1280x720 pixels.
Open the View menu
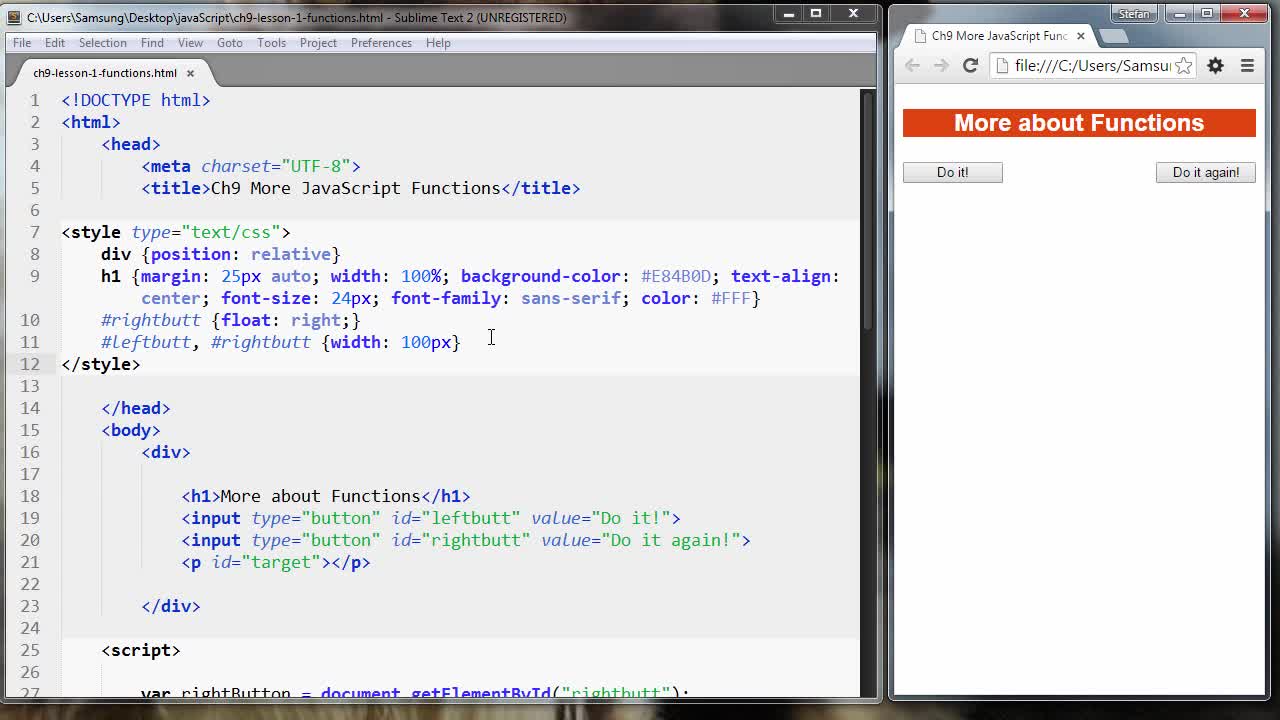(x=190, y=43)
